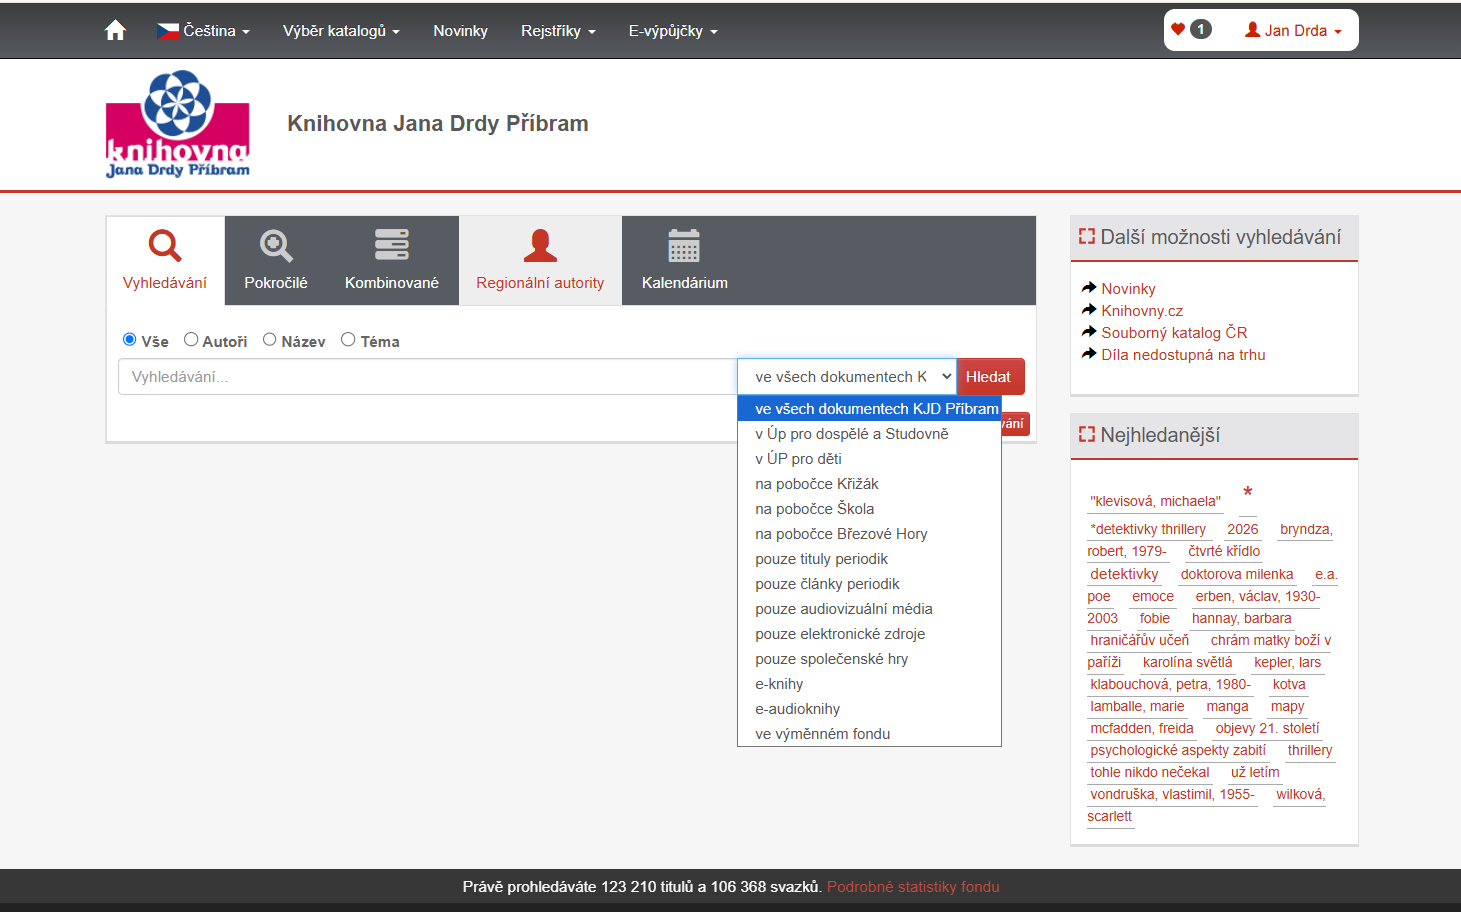
Task: Open Novinky in the top navigation bar
Action: click(x=460, y=31)
